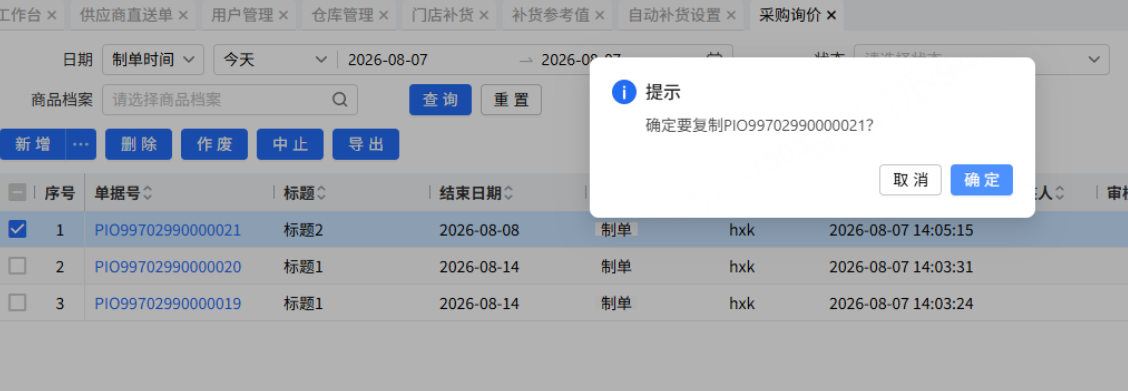Toggle the select-all header checkbox
The height and width of the screenshot is (391, 1128).
(x=17, y=192)
